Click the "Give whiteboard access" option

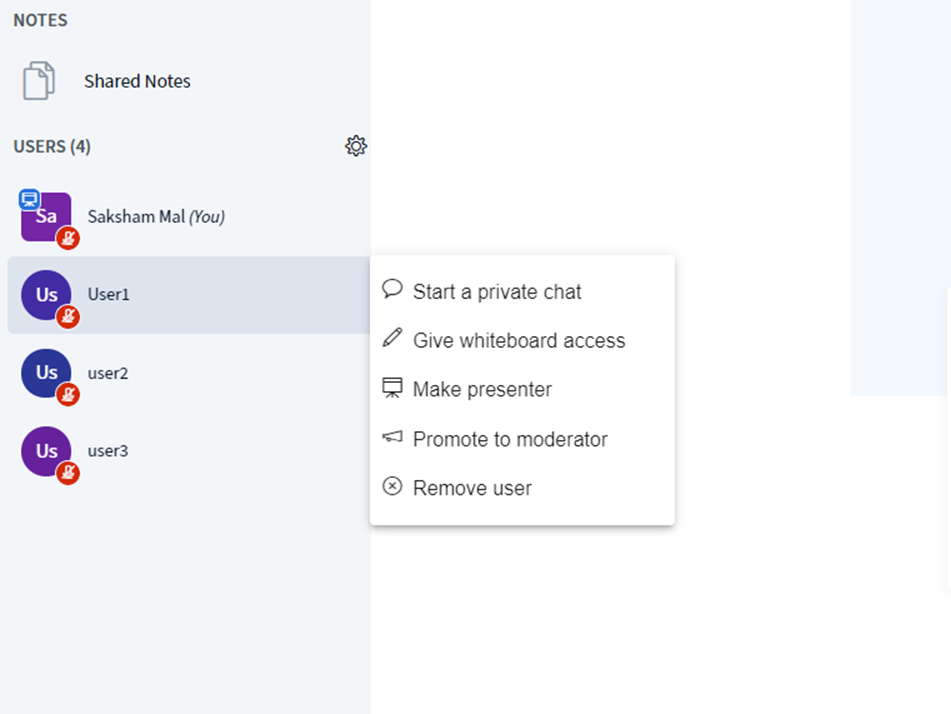tap(519, 340)
